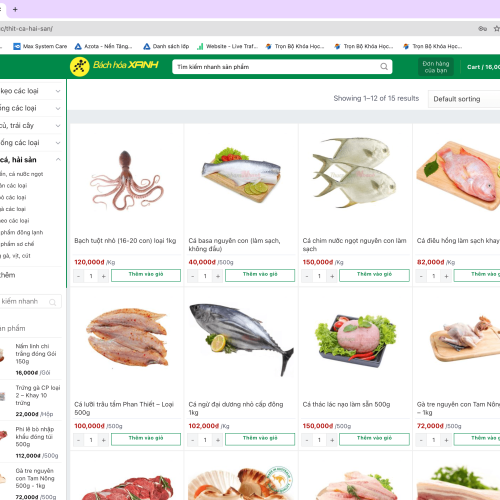Click the password key icon in address bar
Viewport: 500px width, 500px height.
pos(482,29)
